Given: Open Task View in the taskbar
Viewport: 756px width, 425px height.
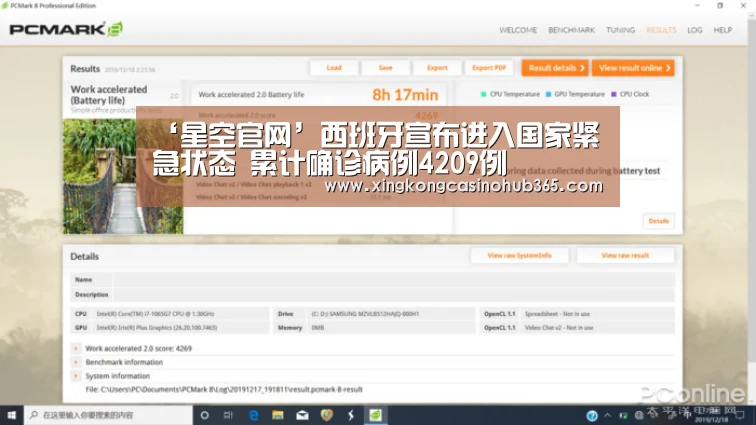Looking at the screenshot, I should (x=229, y=415).
